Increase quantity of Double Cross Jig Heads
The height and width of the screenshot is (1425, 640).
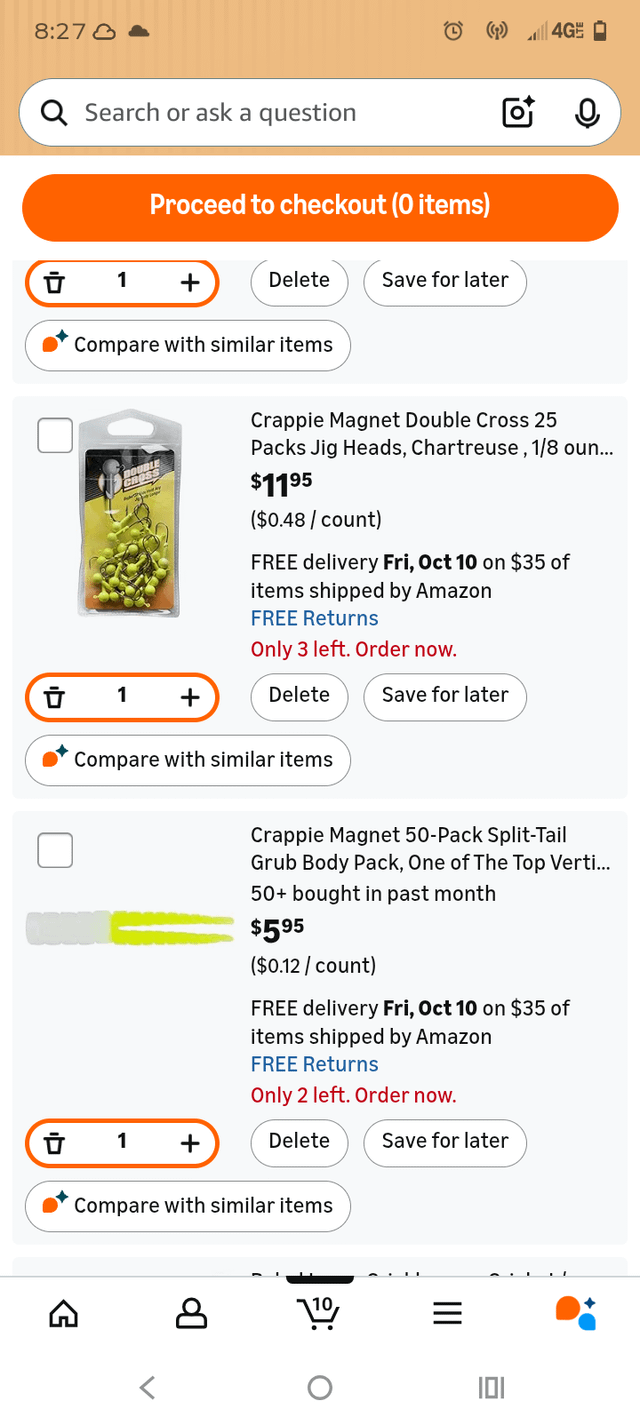click(190, 697)
